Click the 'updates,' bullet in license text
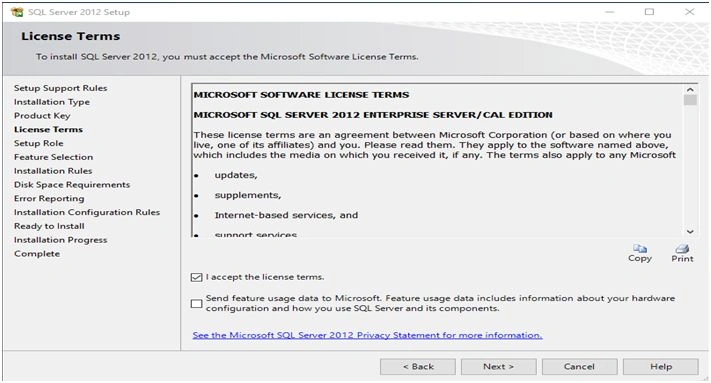 click(236, 175)
